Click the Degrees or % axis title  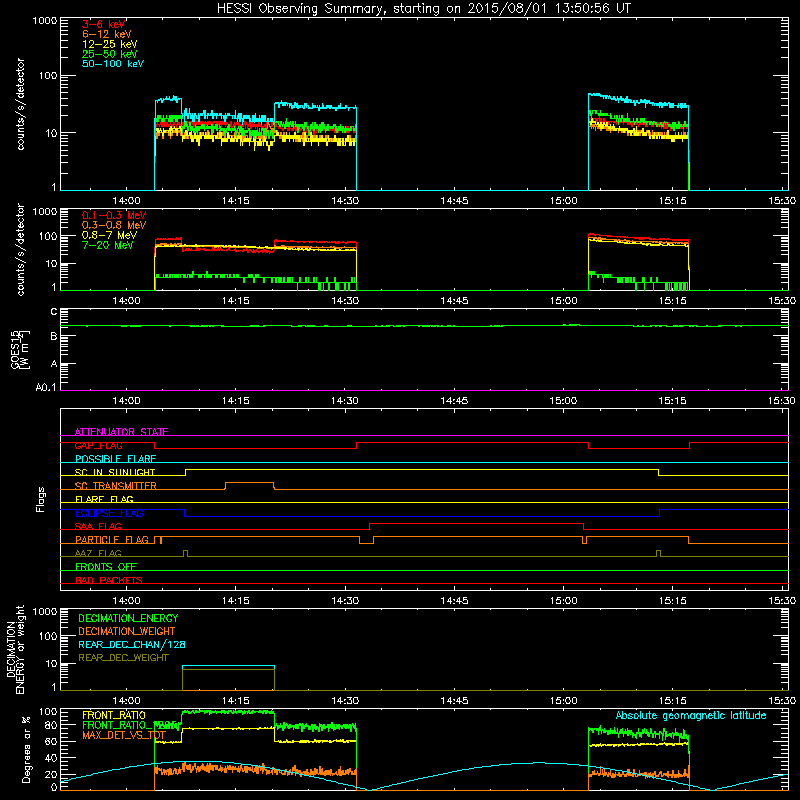pyautogui.click(x=26, y=750)
